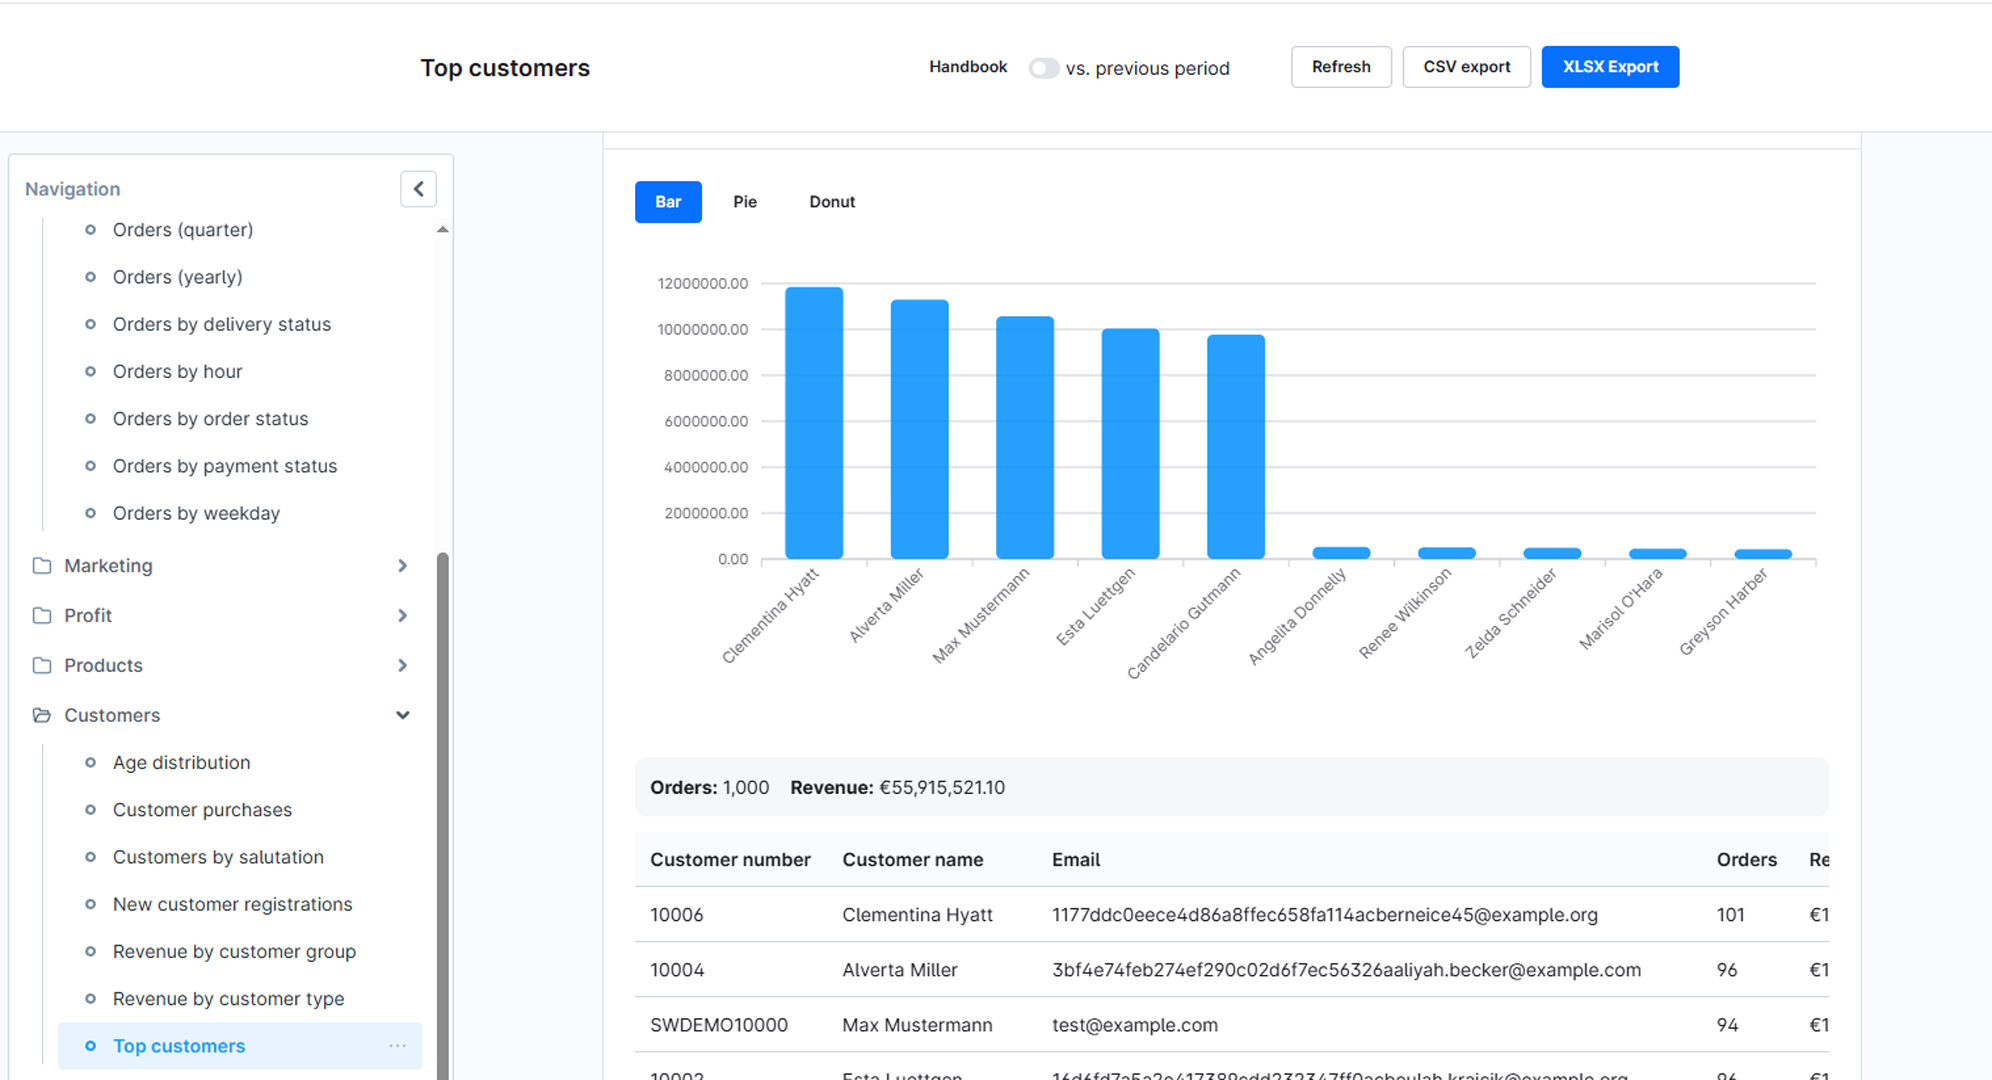This screenshot has width=1992, height=1080.
Task: Click the Marketing folder icon
Action: point(42,566)
